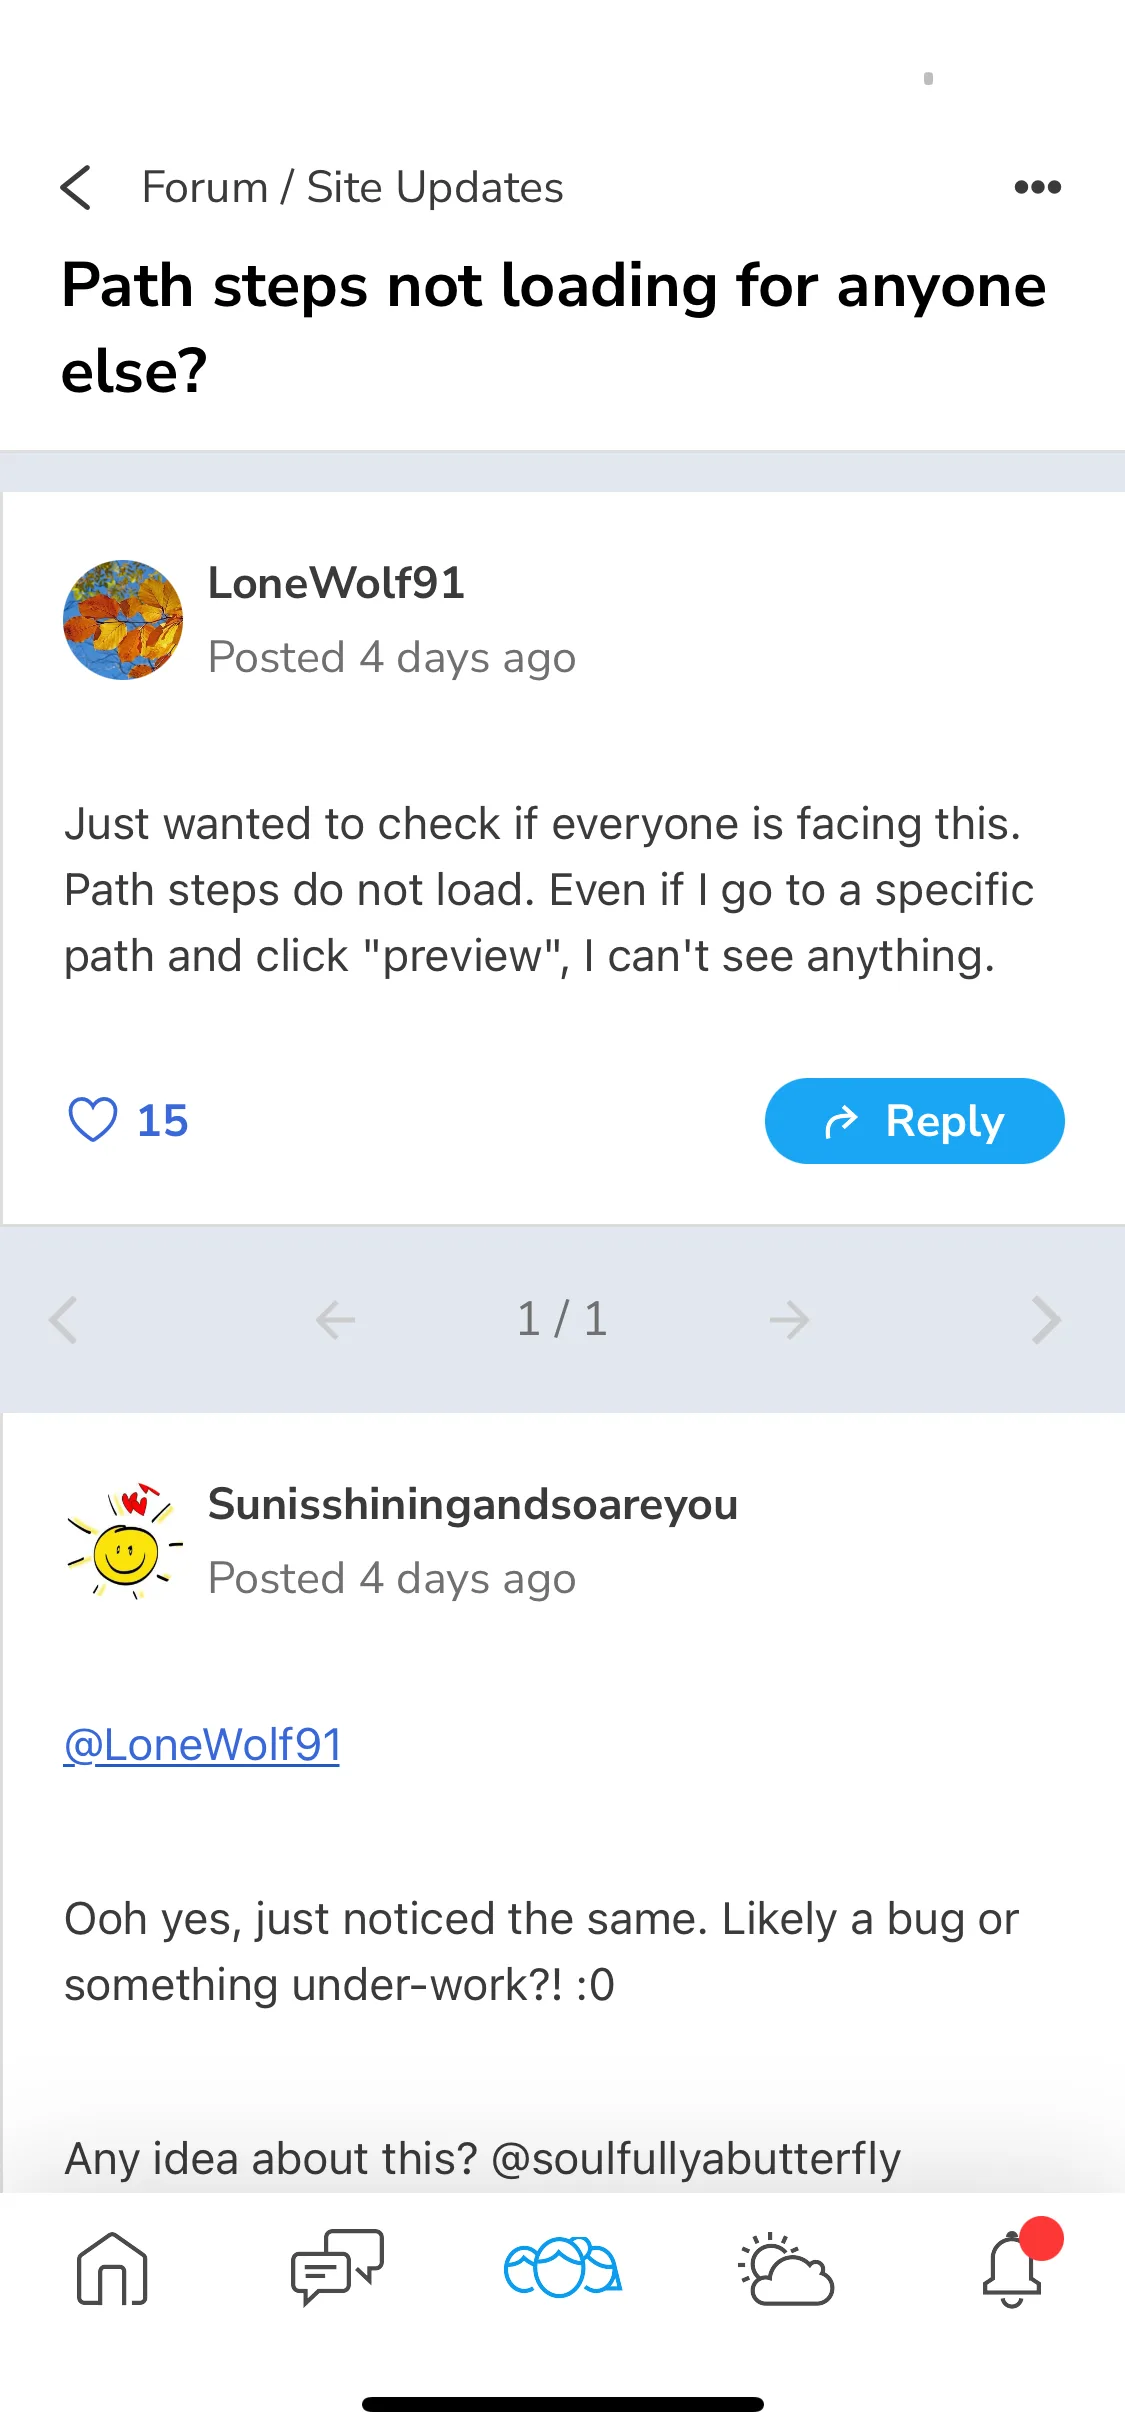Reply to LoneWolf91's post
This screenshot has height=2436, width=1125.
tap(914, 1121)
